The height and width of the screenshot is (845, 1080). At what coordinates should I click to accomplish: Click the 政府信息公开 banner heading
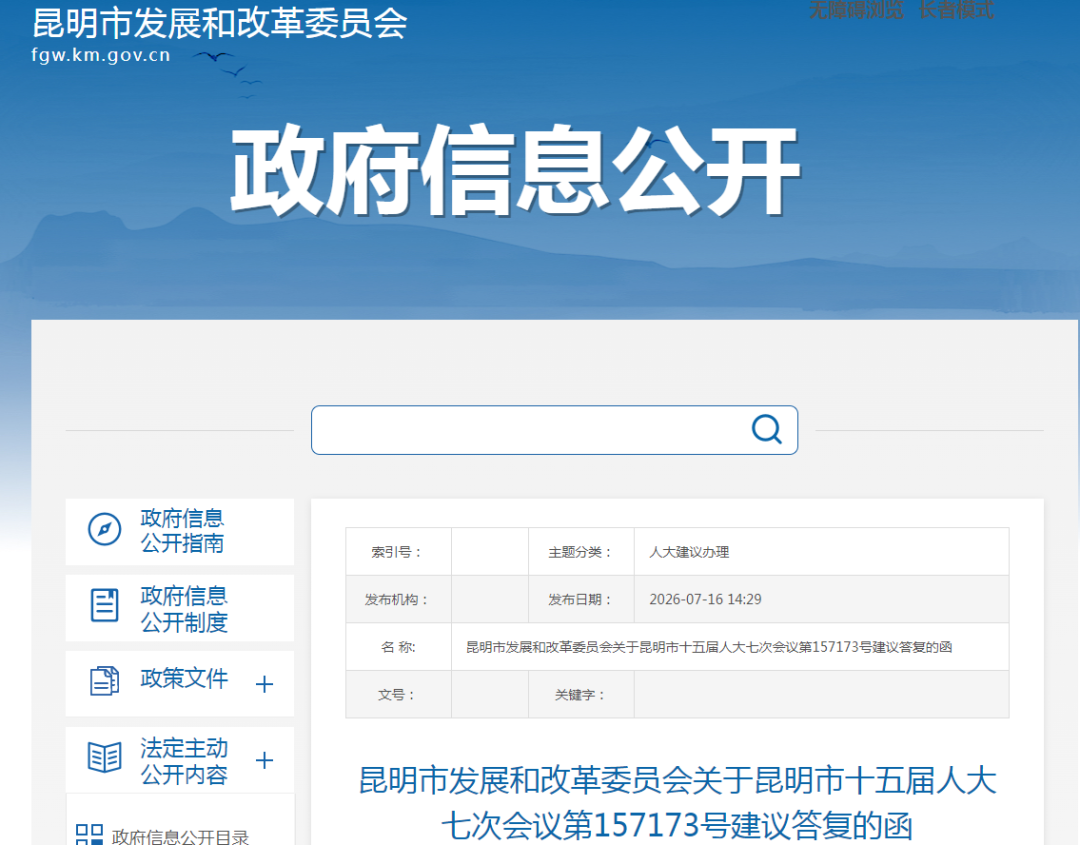[515, 170]
